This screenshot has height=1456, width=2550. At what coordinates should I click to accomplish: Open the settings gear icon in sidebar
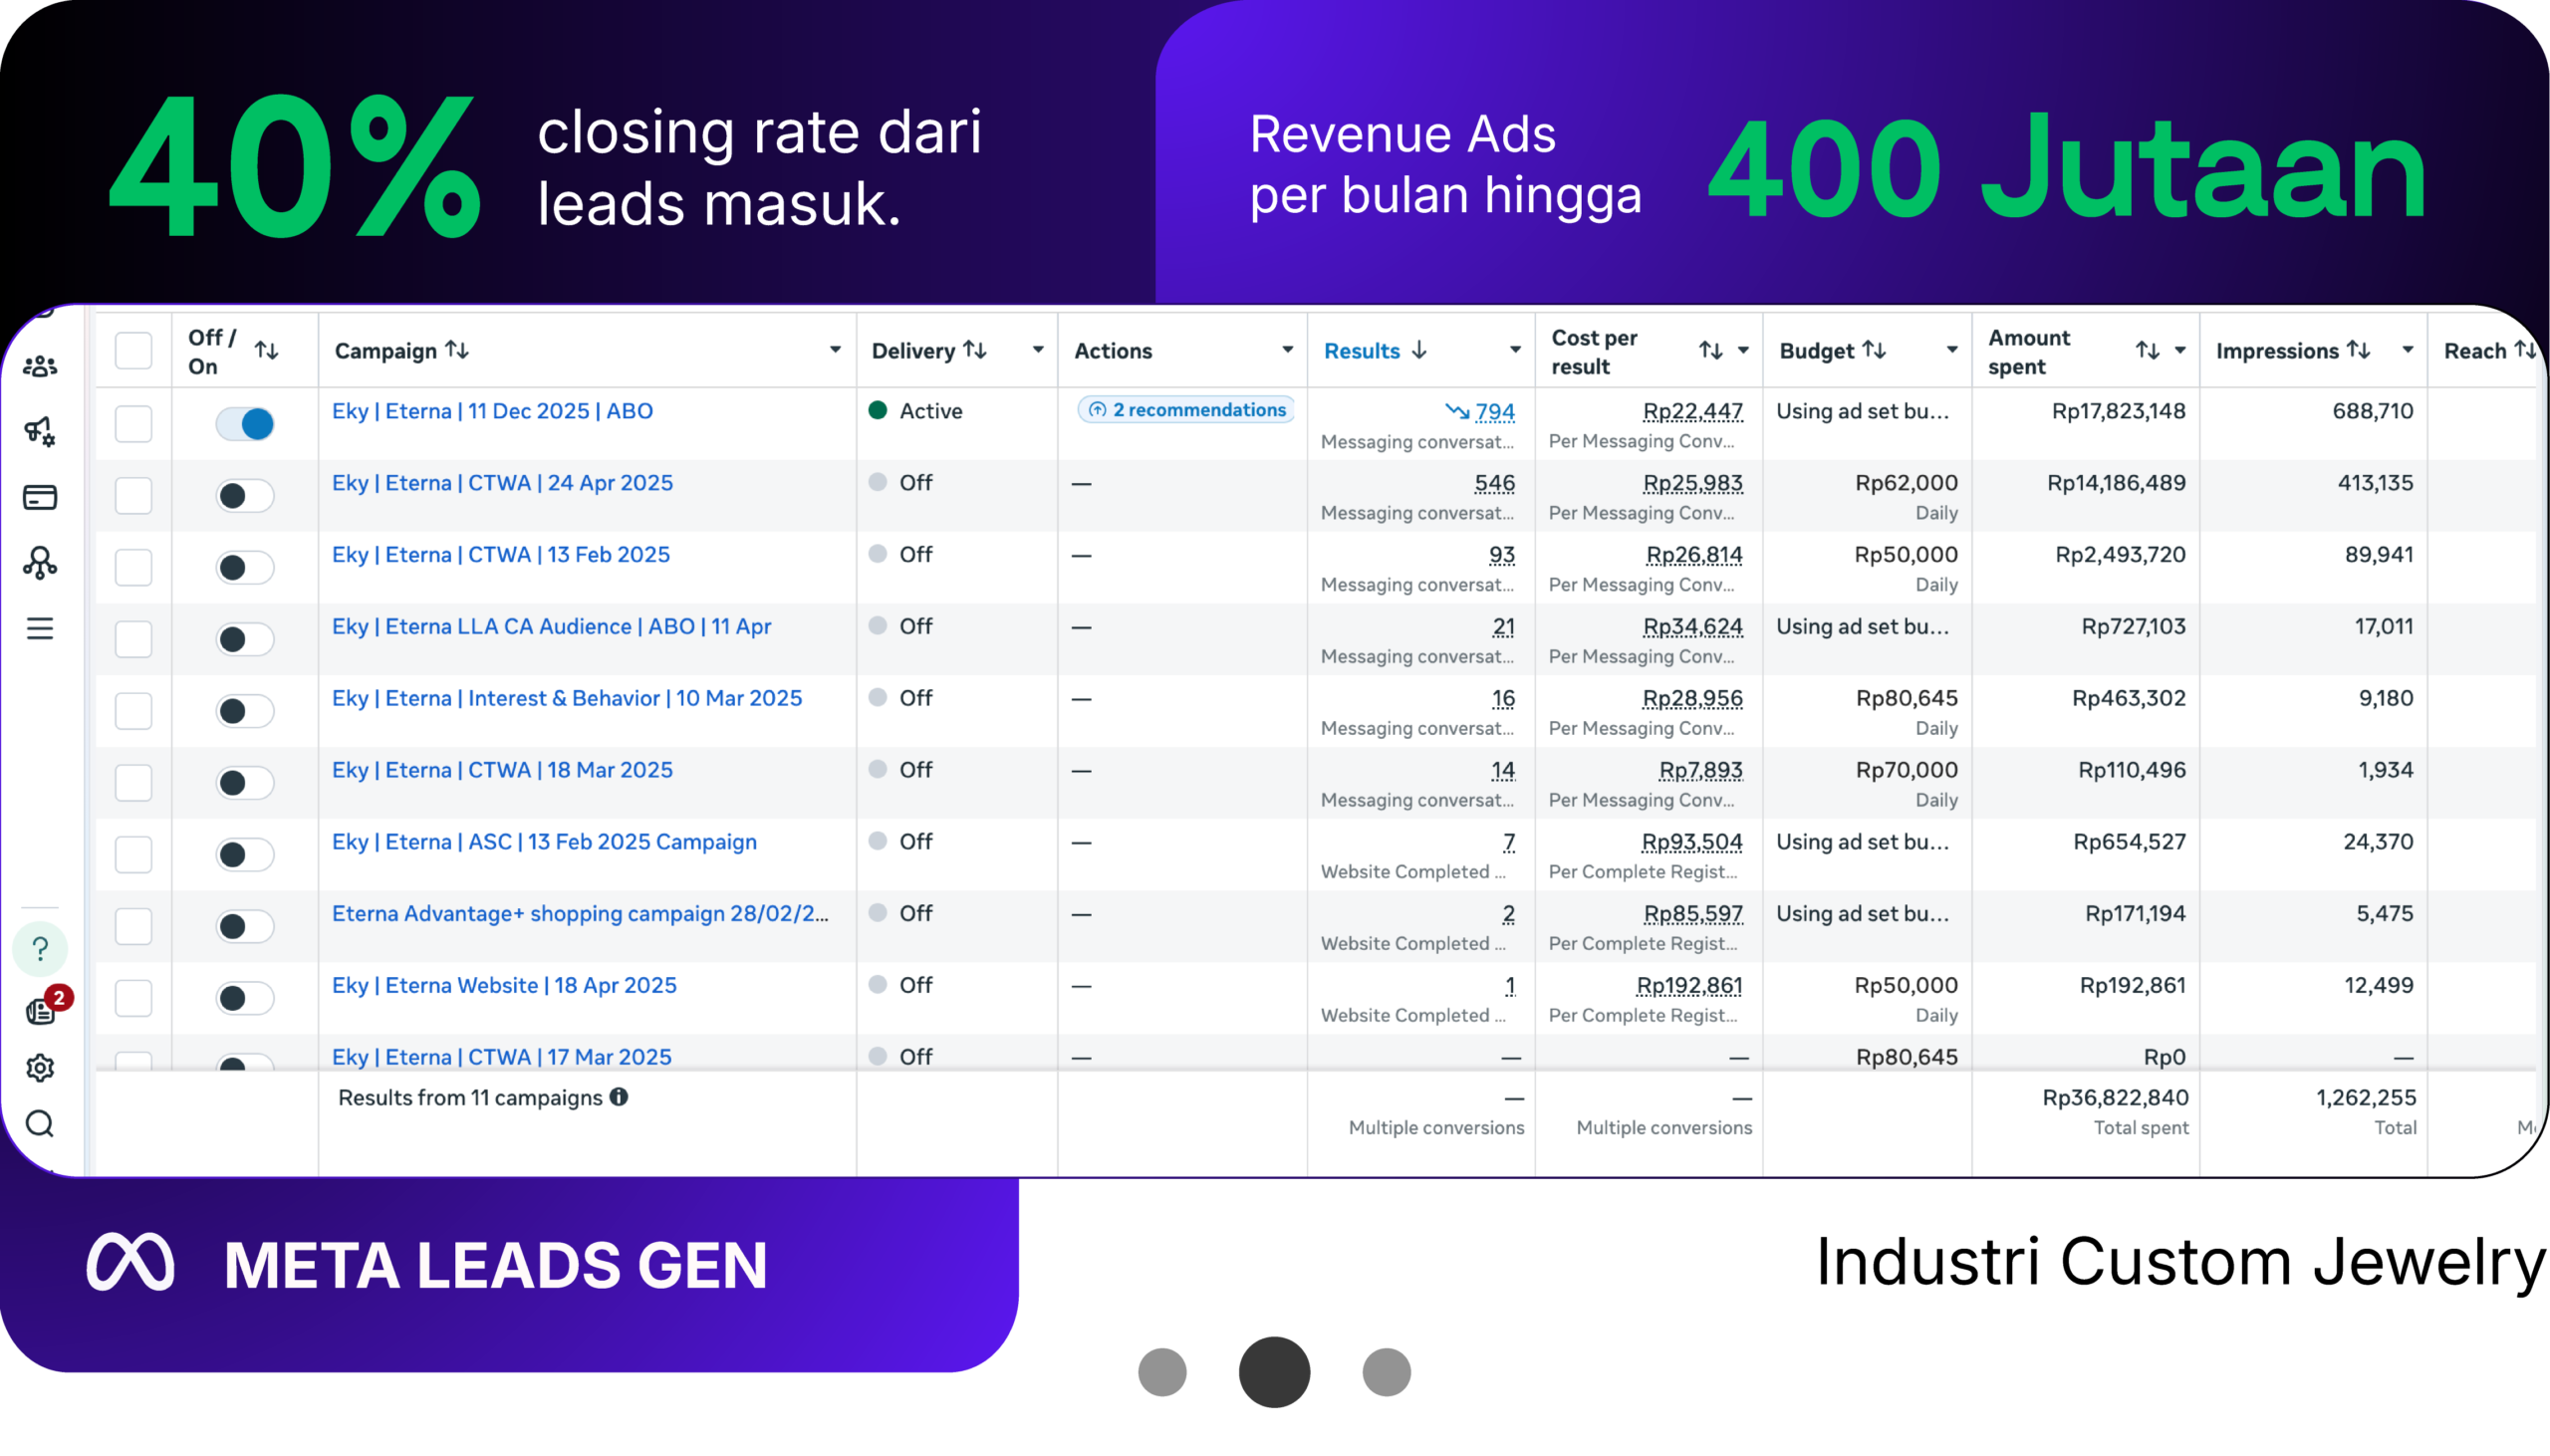point(40,1067)
